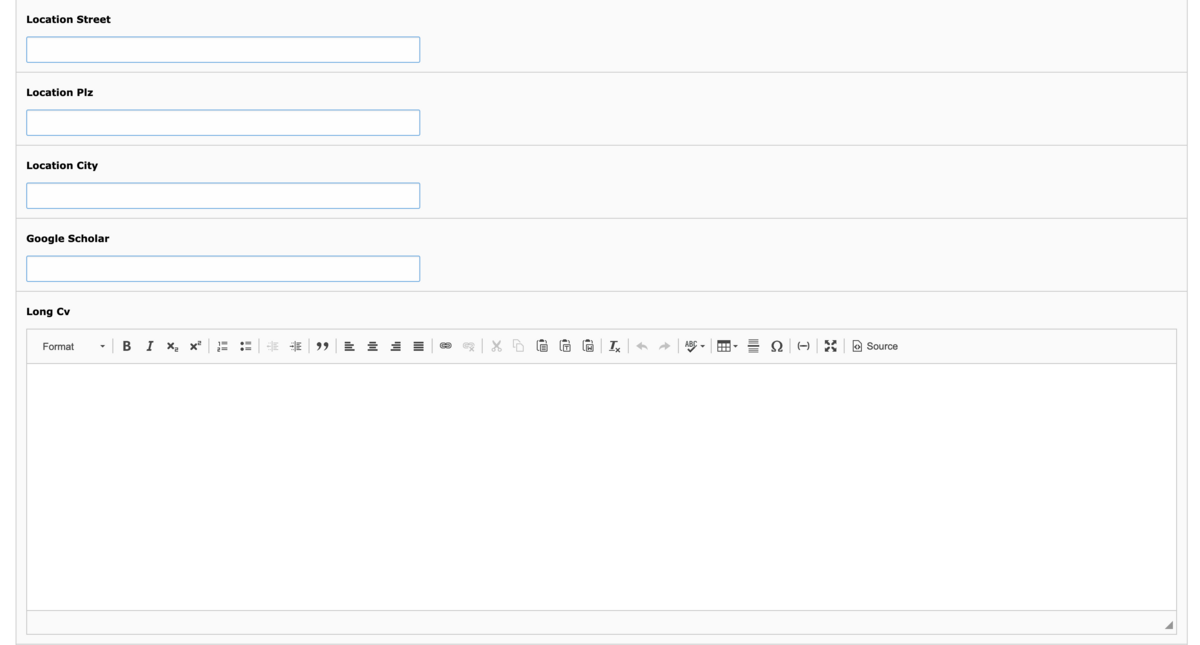Image resolution: width=1200 pixels, height=645 pixels.
Task: Insert special character using omega icon
Action: (776, 346)
